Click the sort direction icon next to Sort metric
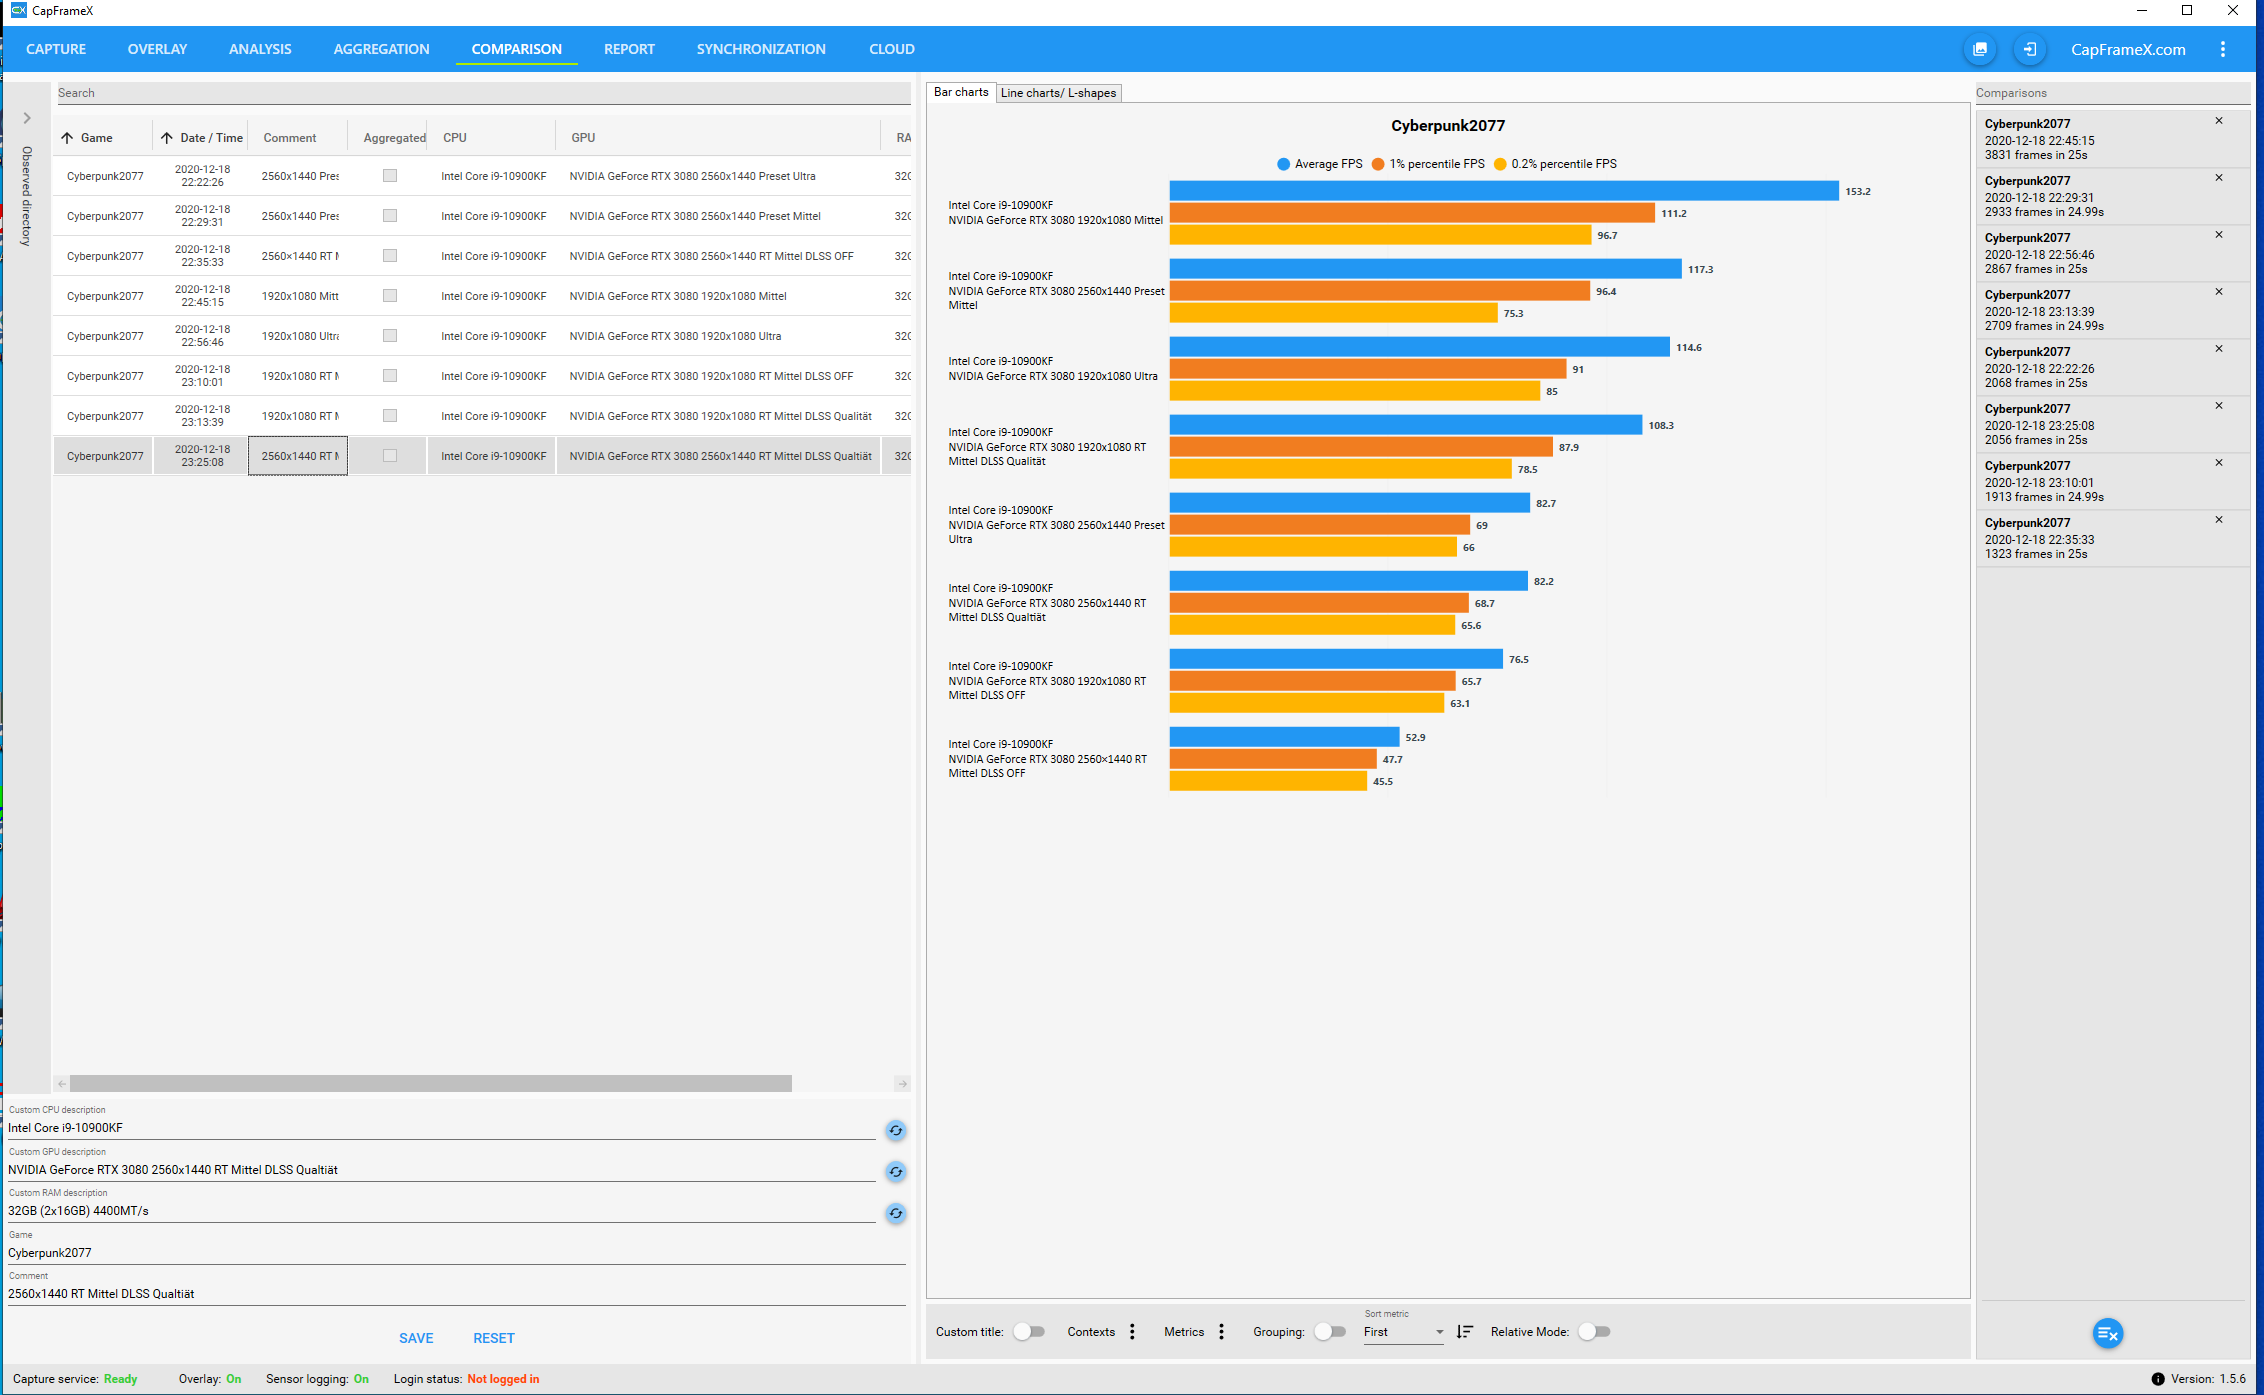 tap(1465, 1332)
